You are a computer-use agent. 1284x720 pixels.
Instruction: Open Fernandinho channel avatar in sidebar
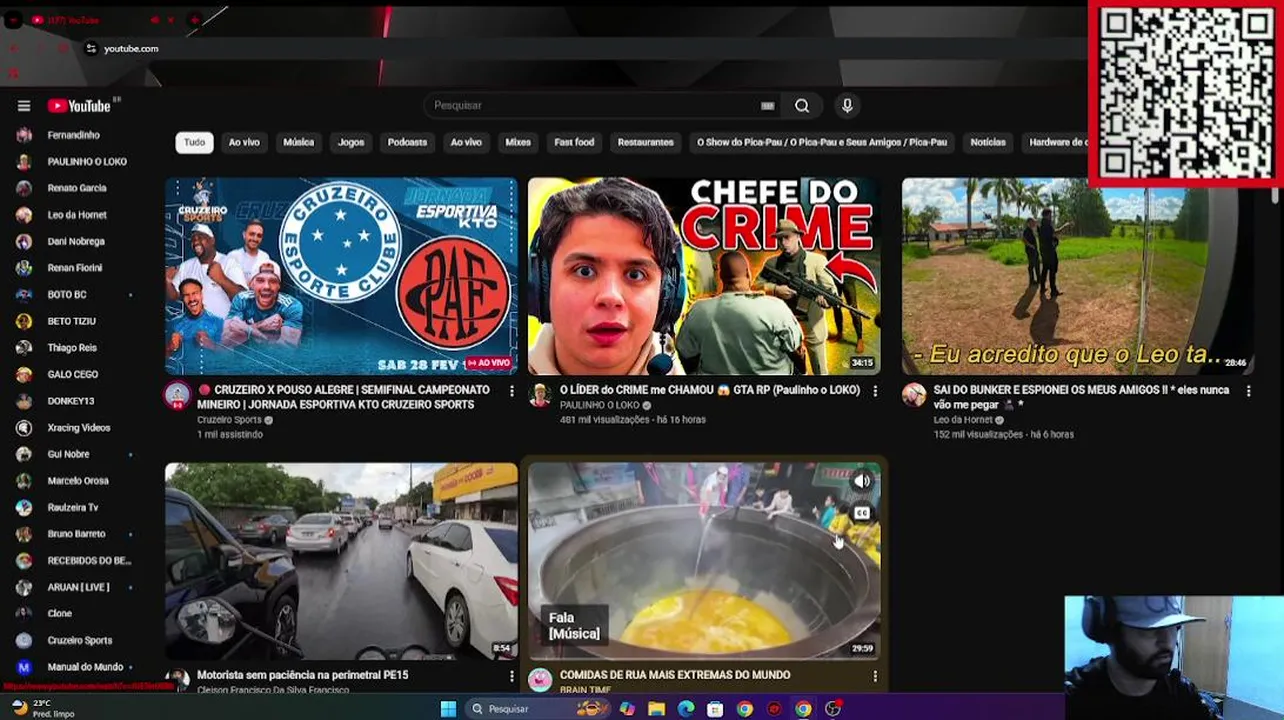[24, 135]
